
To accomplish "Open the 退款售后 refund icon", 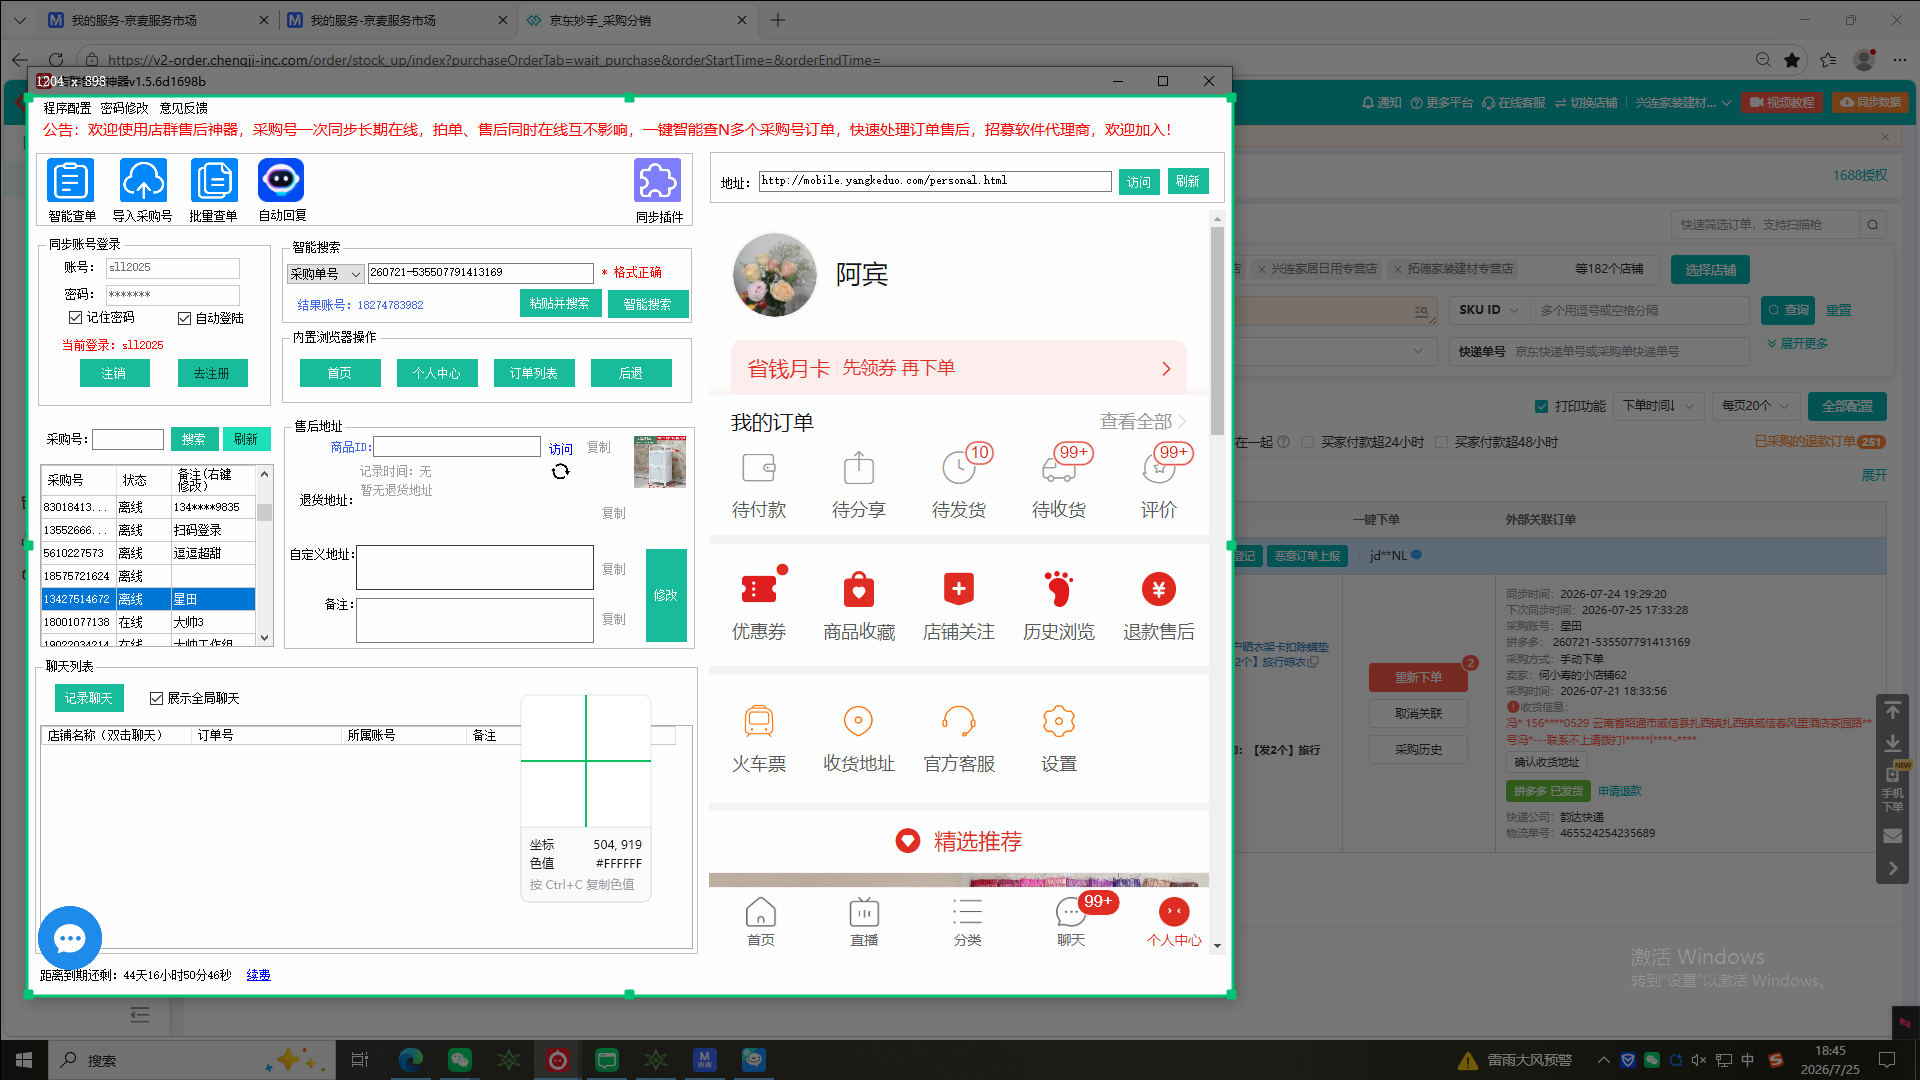I will pos(1159,589).
